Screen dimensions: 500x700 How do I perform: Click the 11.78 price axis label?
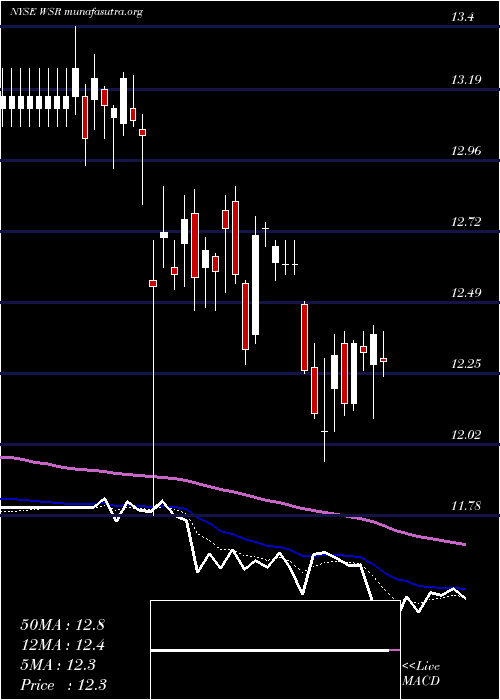click(467, 506)
